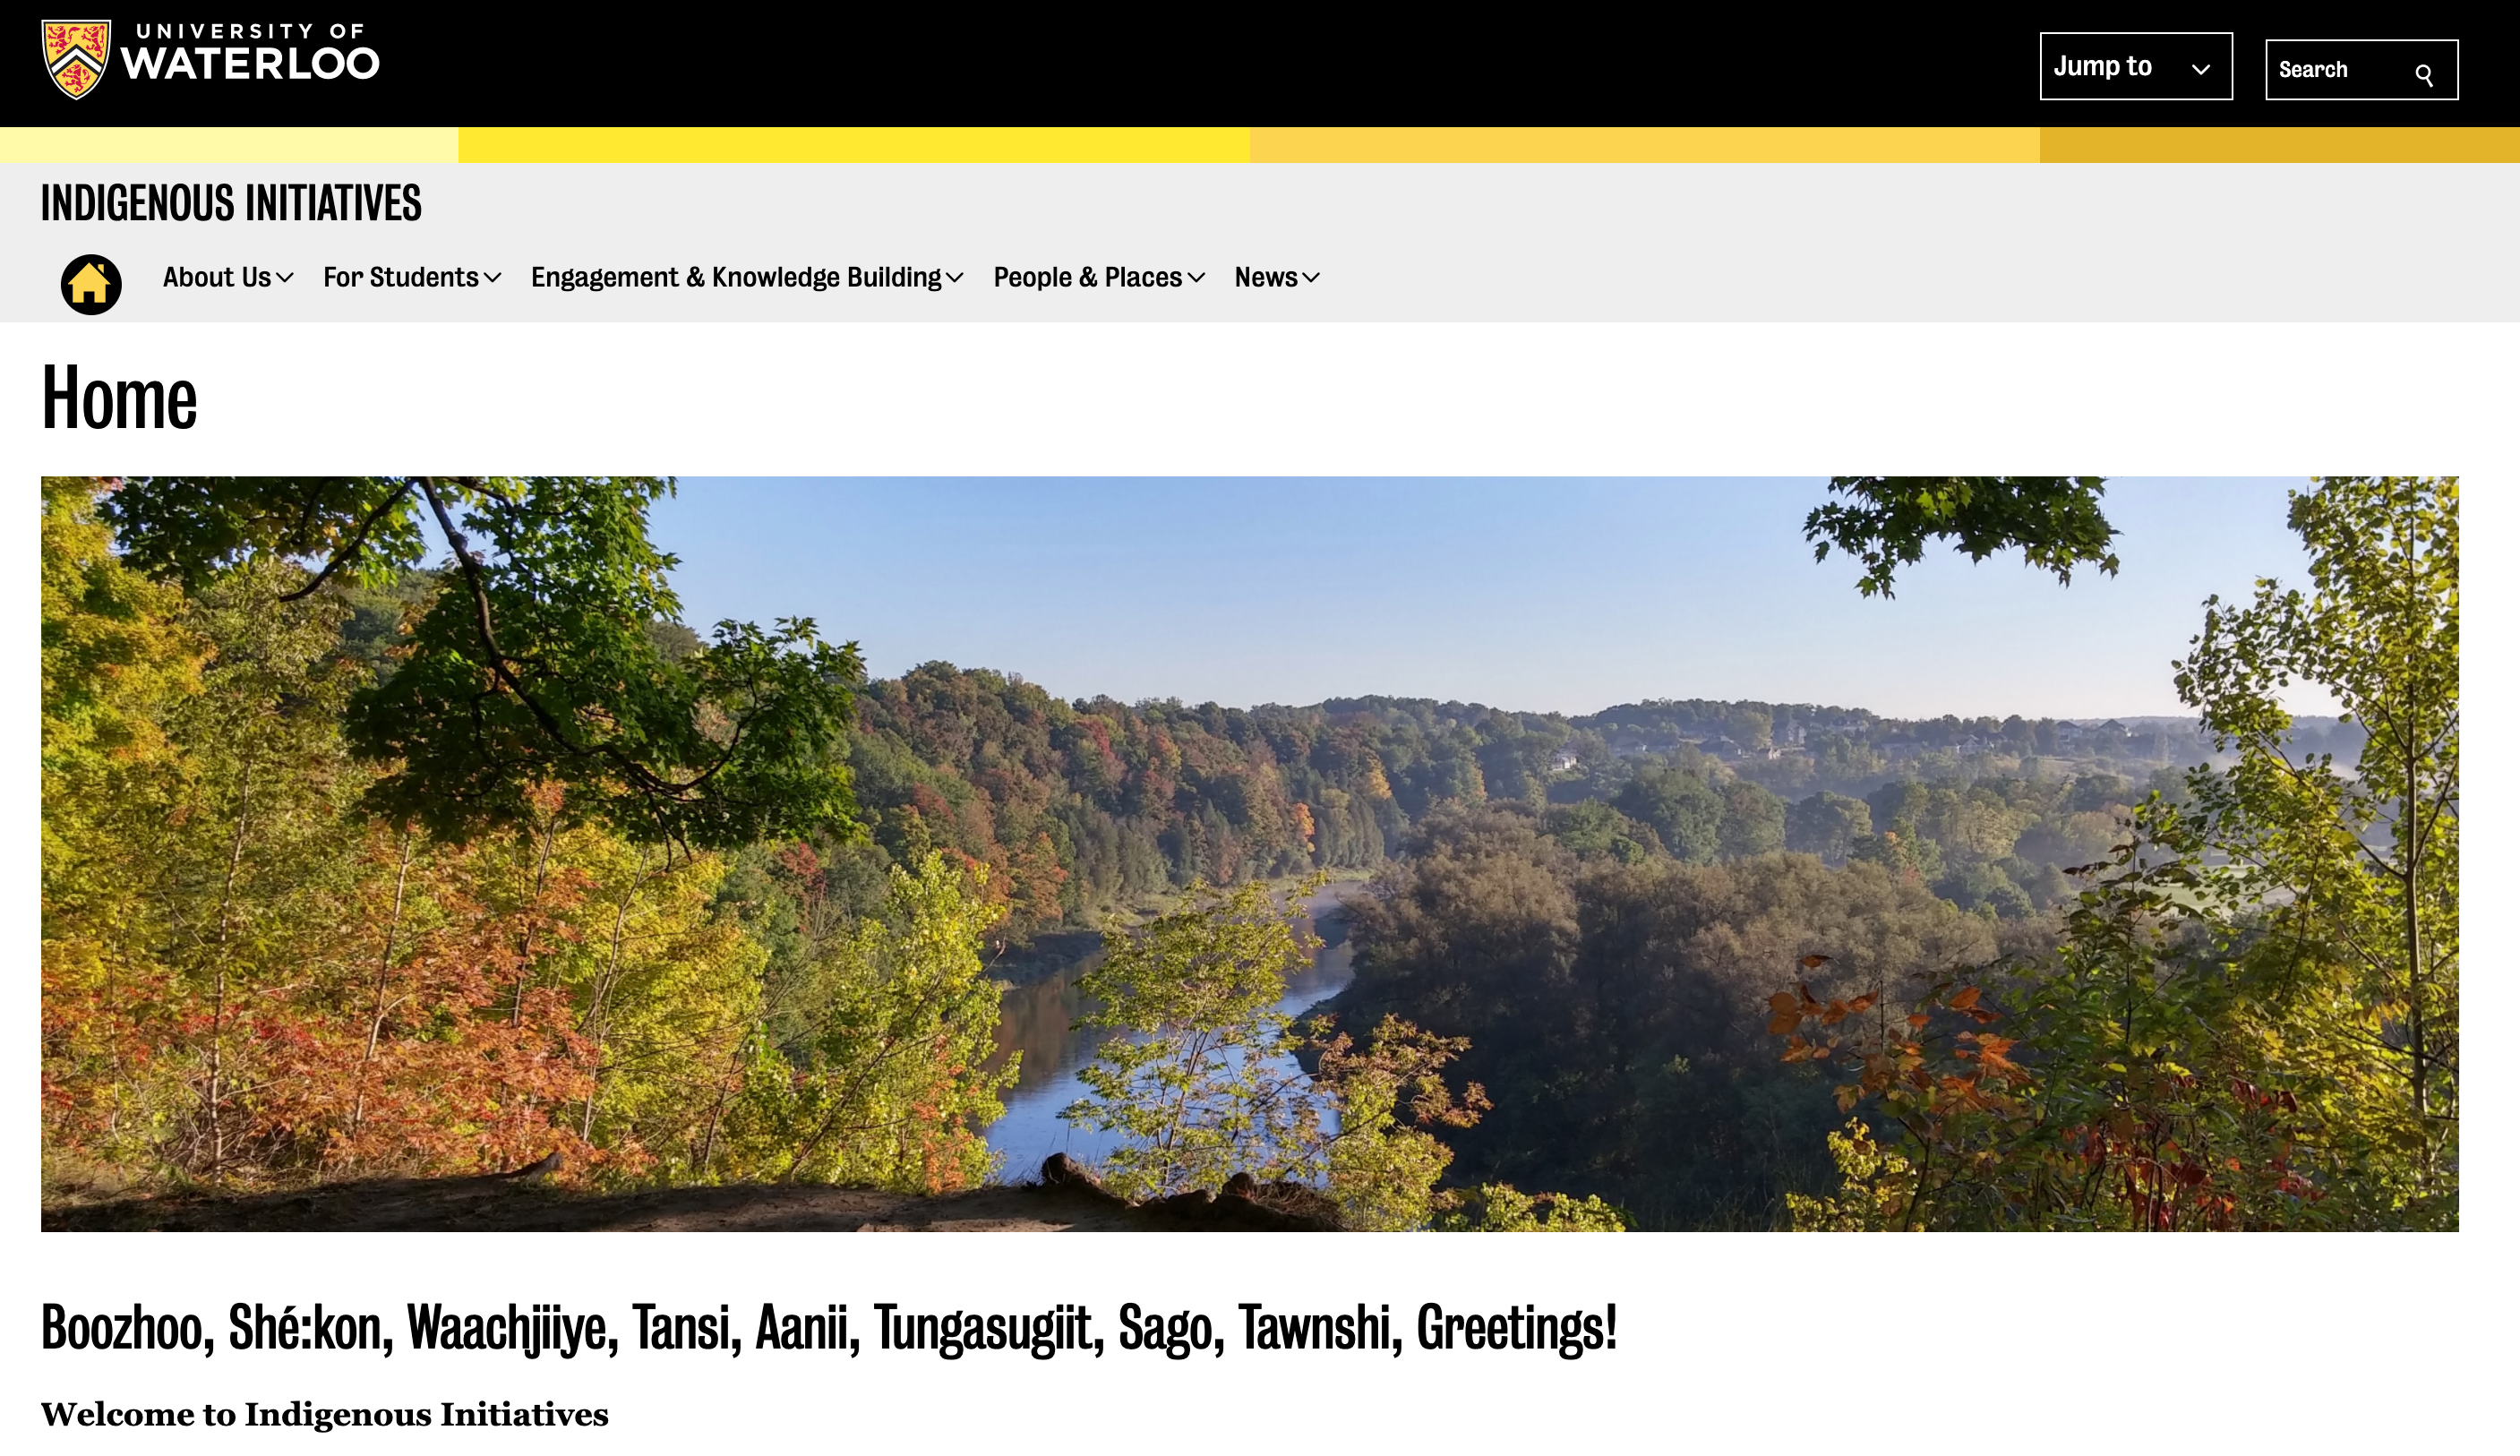
Task: Click the home/house icon in navigation
Action: point(90,283)
